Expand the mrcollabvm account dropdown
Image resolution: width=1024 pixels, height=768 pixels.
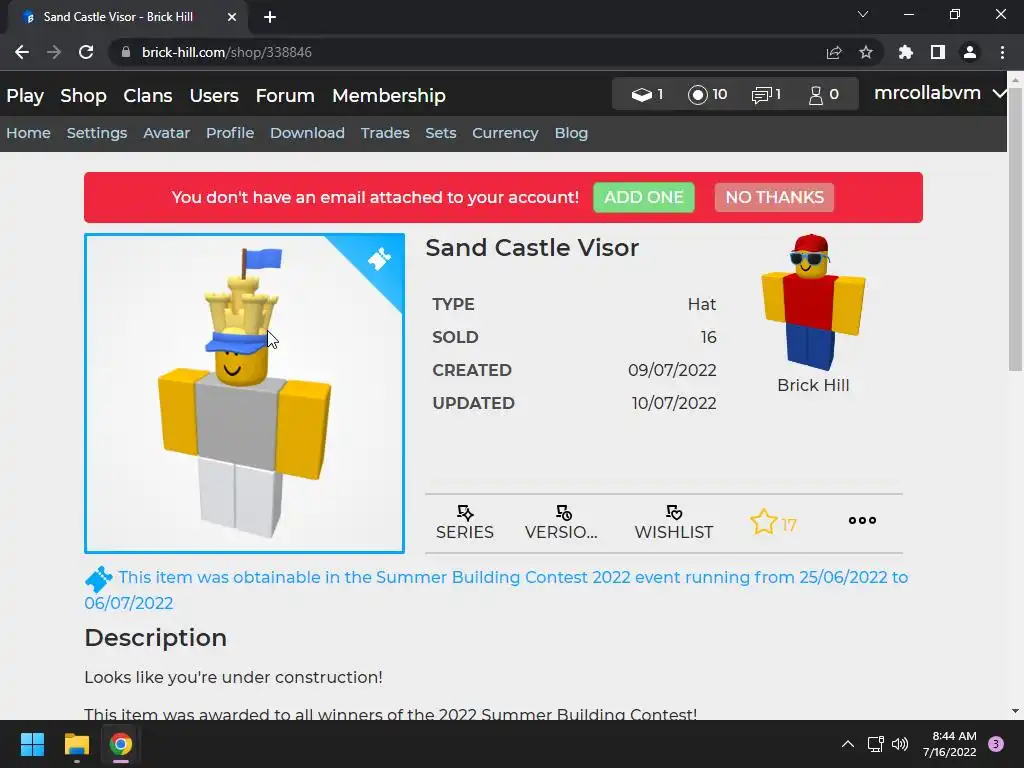[940, 93]
